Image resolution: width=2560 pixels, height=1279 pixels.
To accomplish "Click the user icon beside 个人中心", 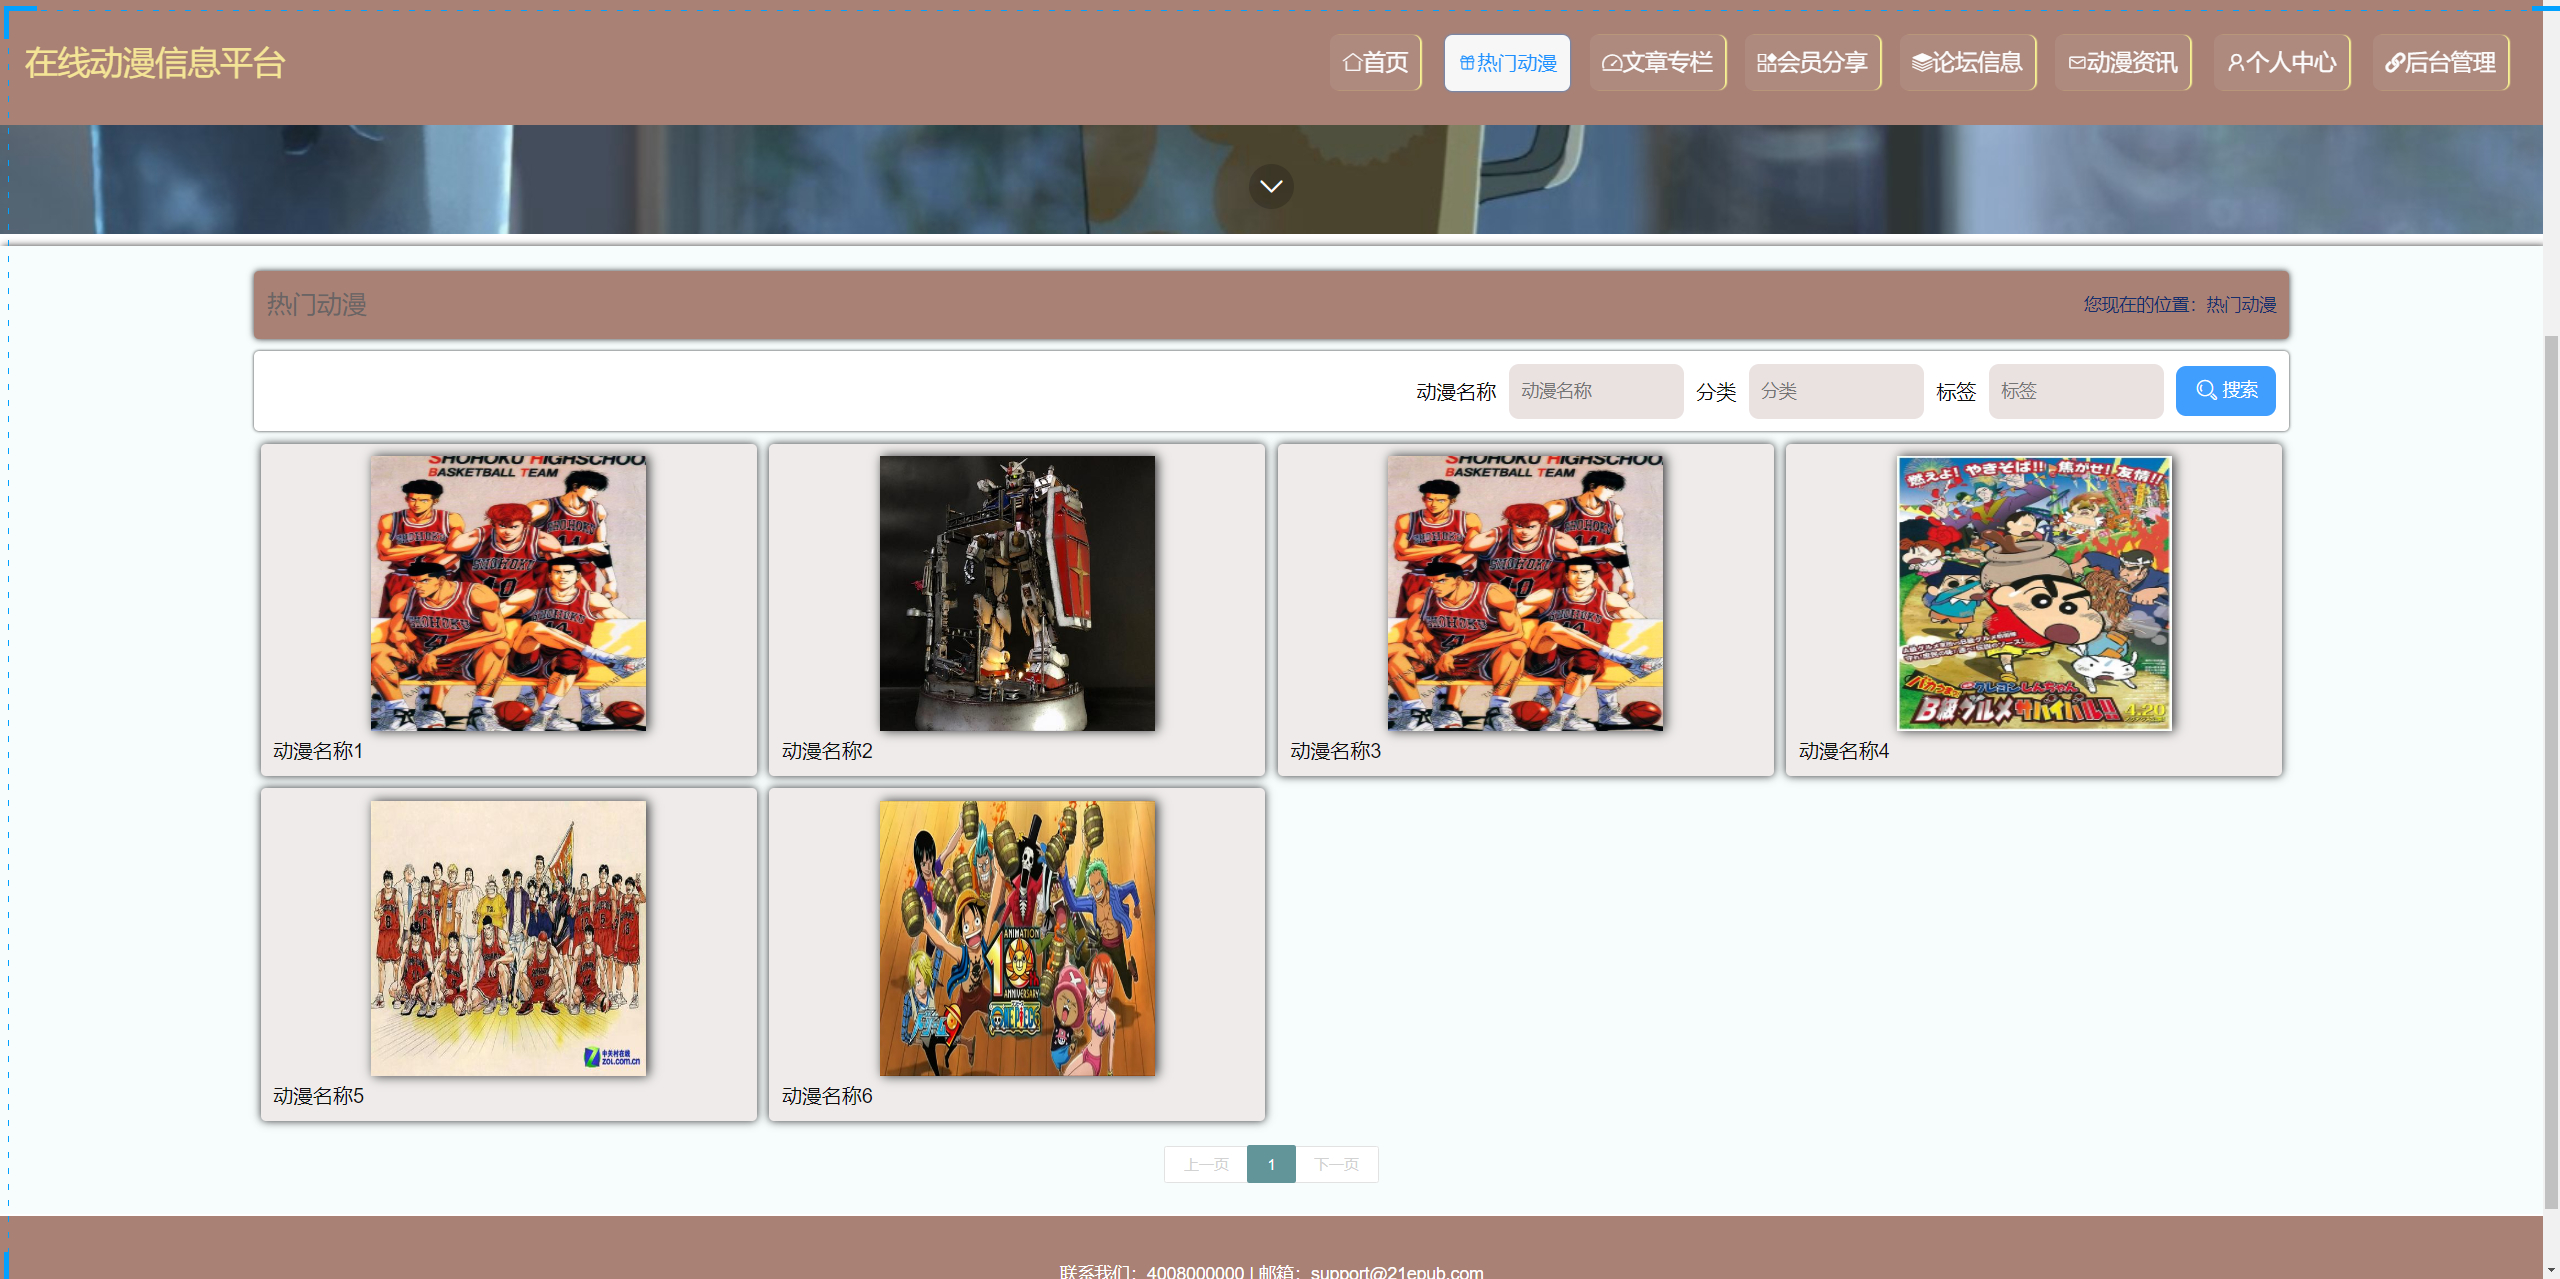I will click(2236, 63).
